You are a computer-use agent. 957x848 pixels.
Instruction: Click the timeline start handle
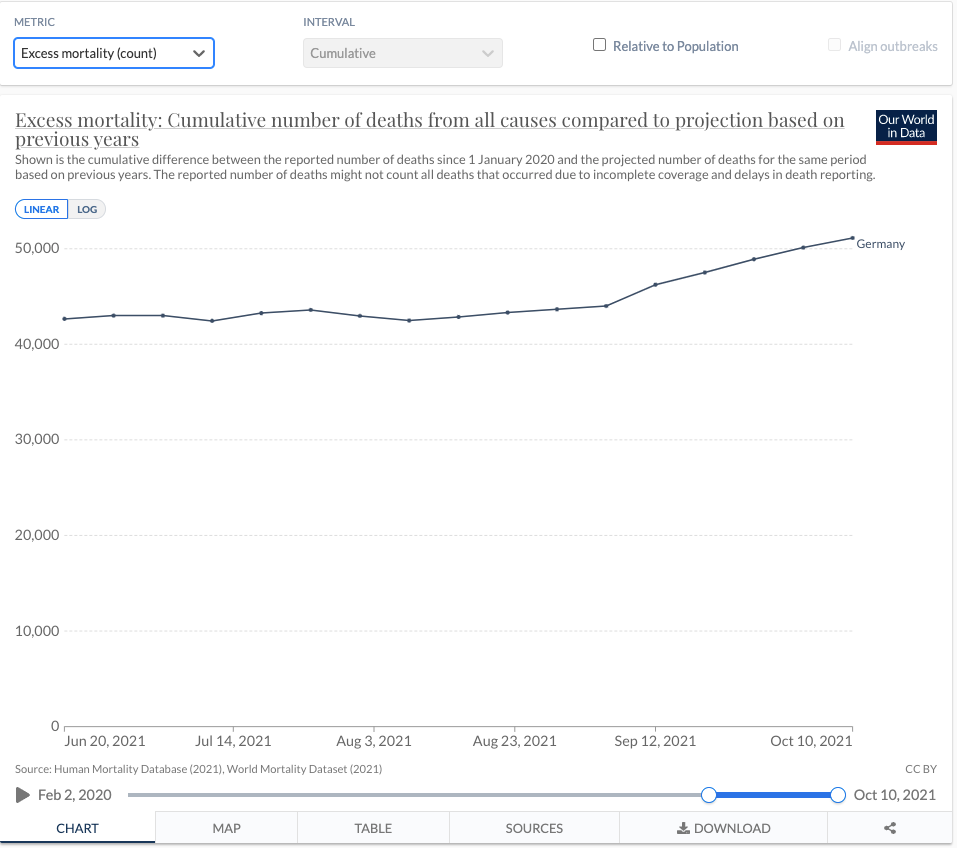click(x=709, y=795)
